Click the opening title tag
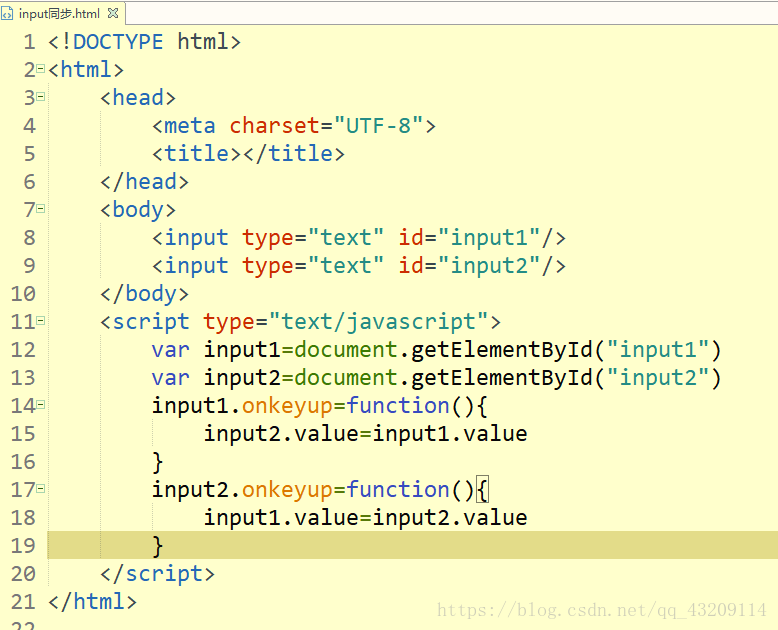778x630 pixels. coord(197,153)
